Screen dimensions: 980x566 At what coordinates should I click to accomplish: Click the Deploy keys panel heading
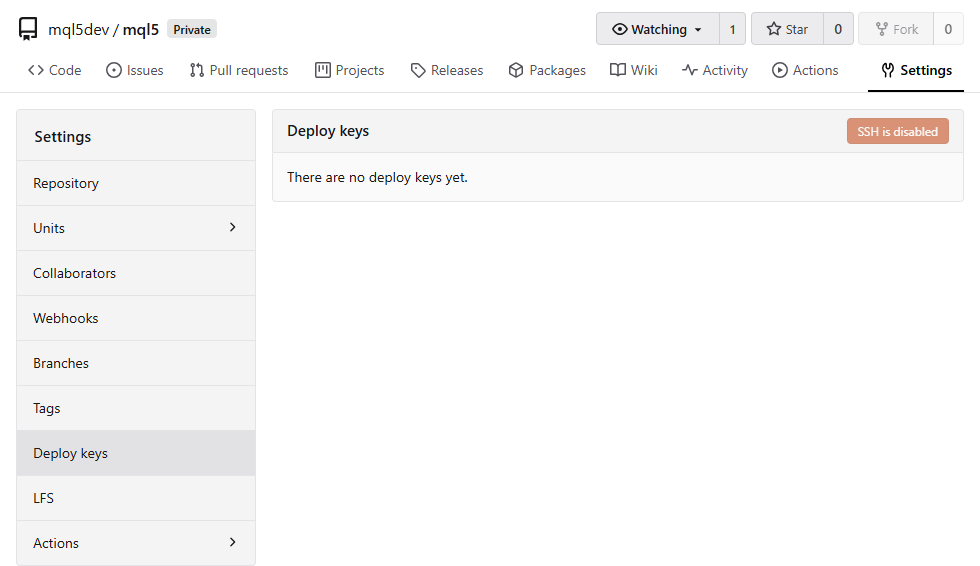[328, 131]
